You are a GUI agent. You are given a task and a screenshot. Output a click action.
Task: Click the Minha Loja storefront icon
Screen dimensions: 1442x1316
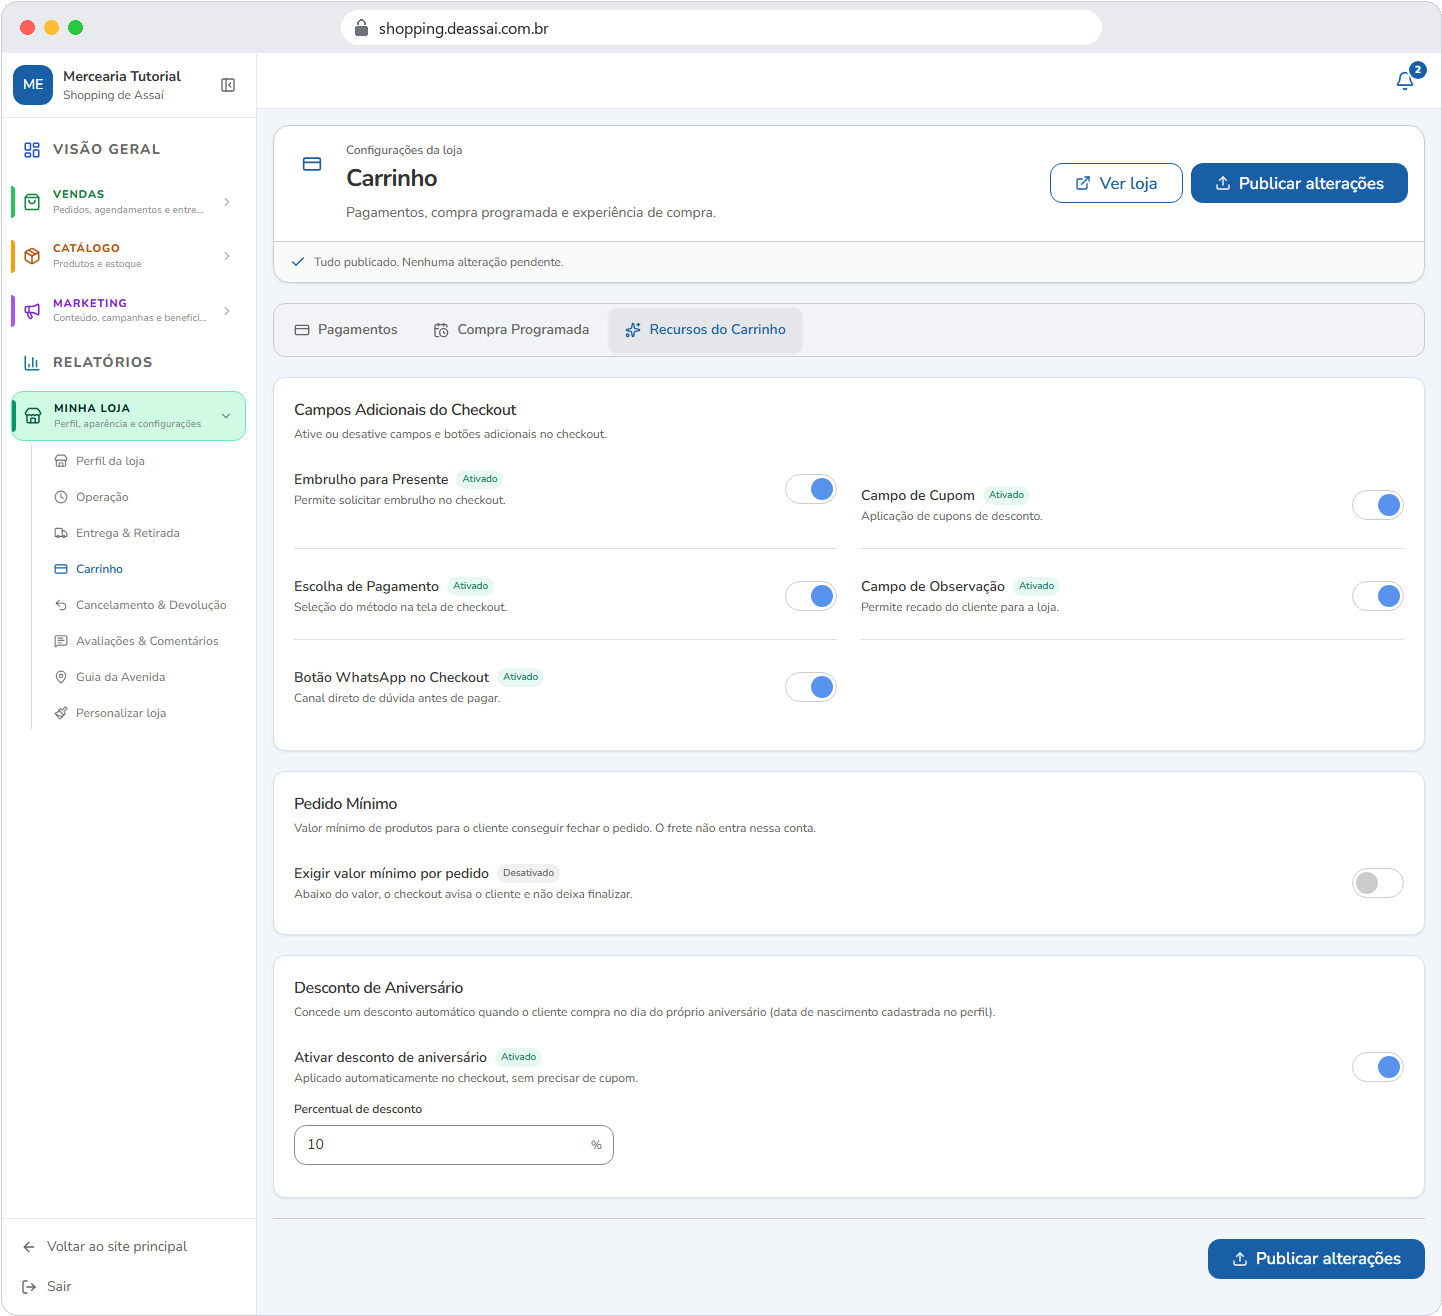[33, 416]
